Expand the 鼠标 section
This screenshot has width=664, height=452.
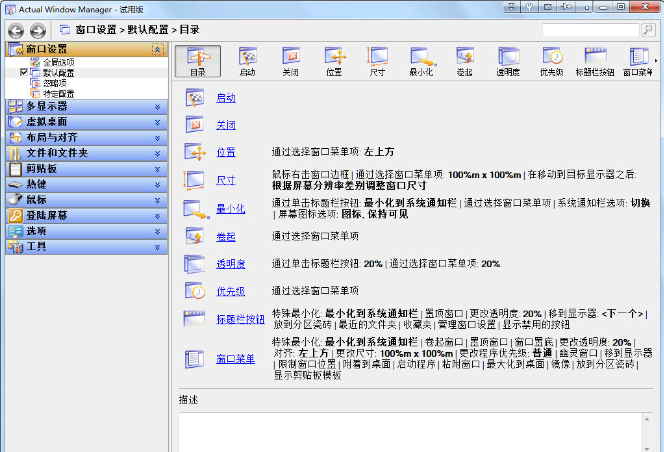87,200
